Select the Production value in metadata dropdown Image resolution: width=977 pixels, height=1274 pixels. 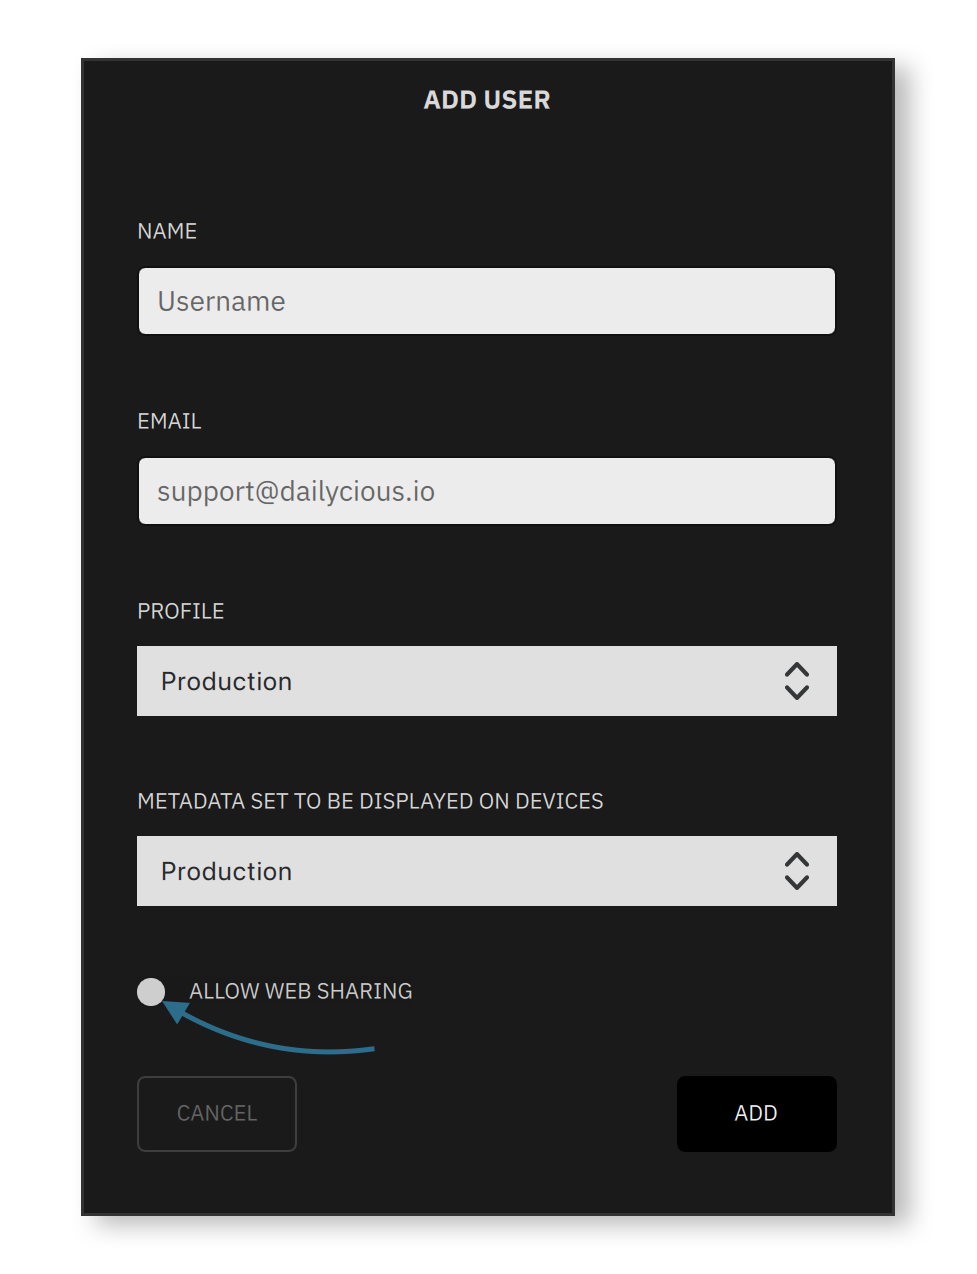pos(226,871)
